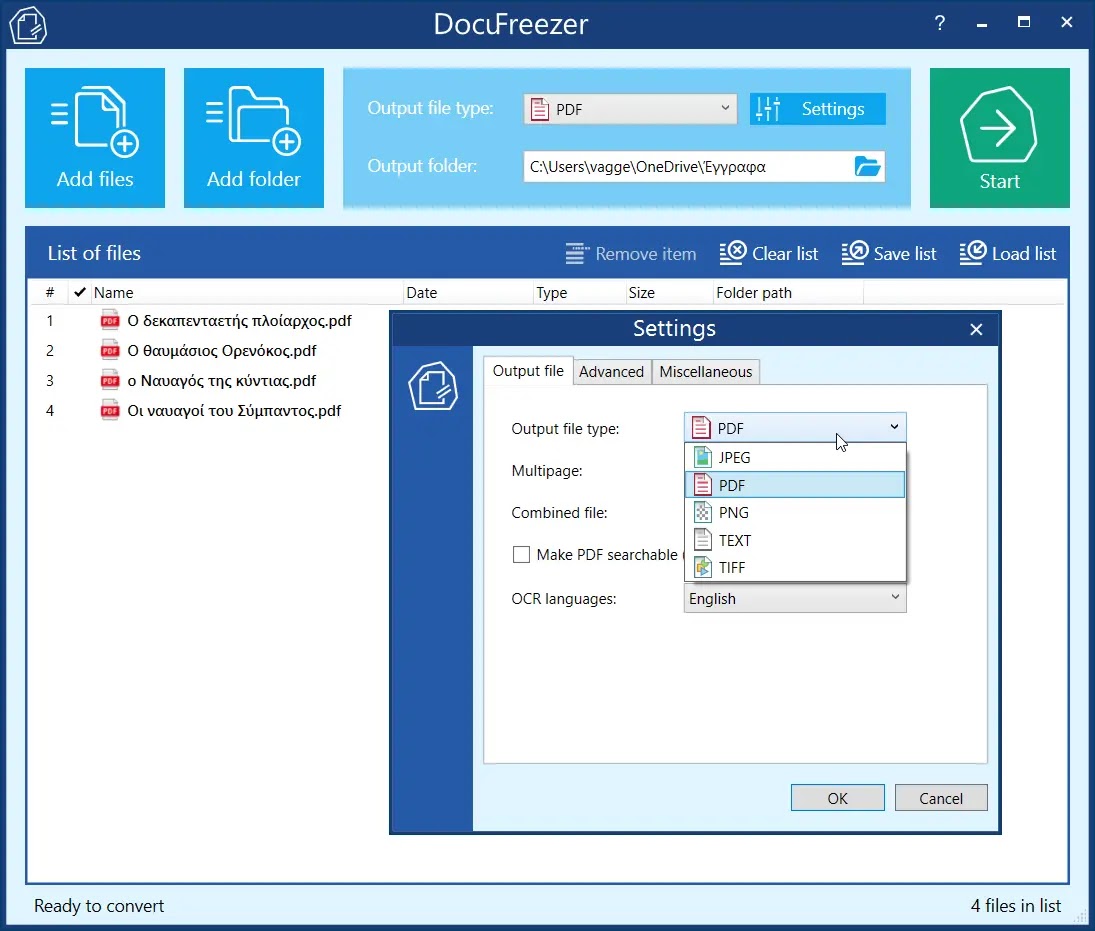Close the Settings dialog with X
This screenshot has height=931, width=1095.
coord(976,329)
